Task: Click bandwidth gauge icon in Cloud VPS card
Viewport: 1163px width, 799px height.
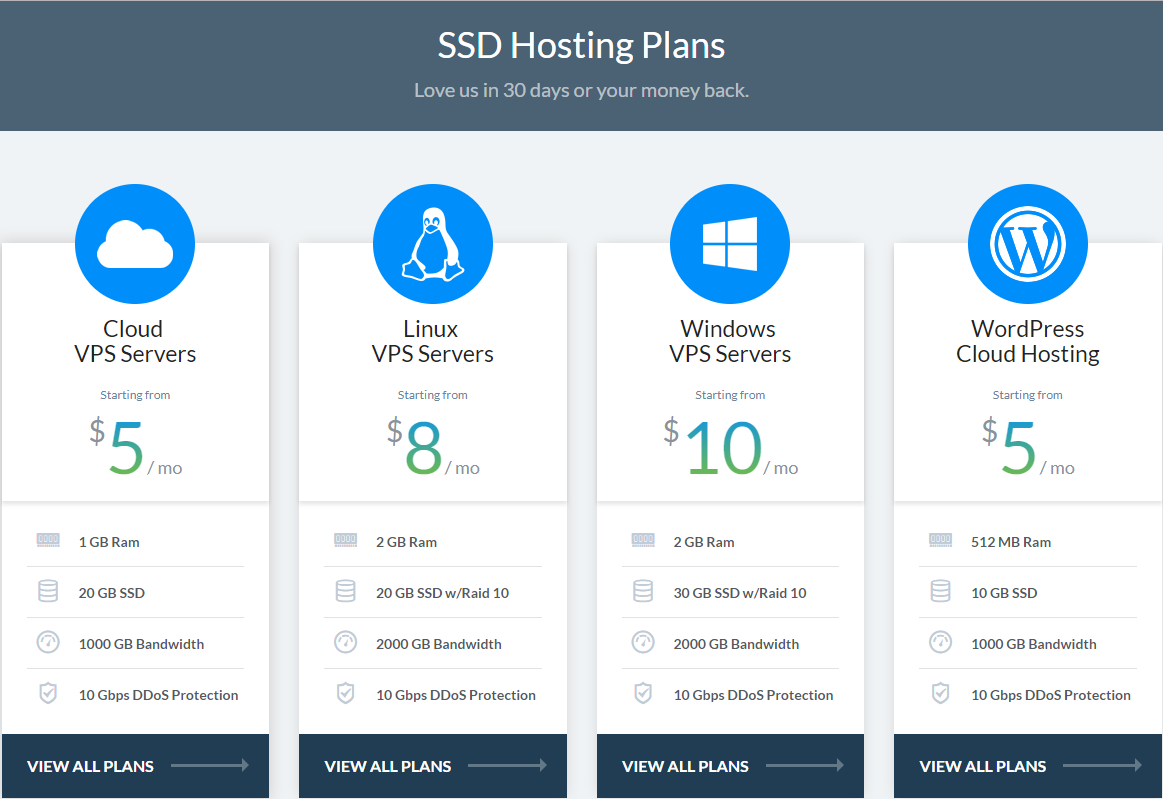Action: [48, 642]
